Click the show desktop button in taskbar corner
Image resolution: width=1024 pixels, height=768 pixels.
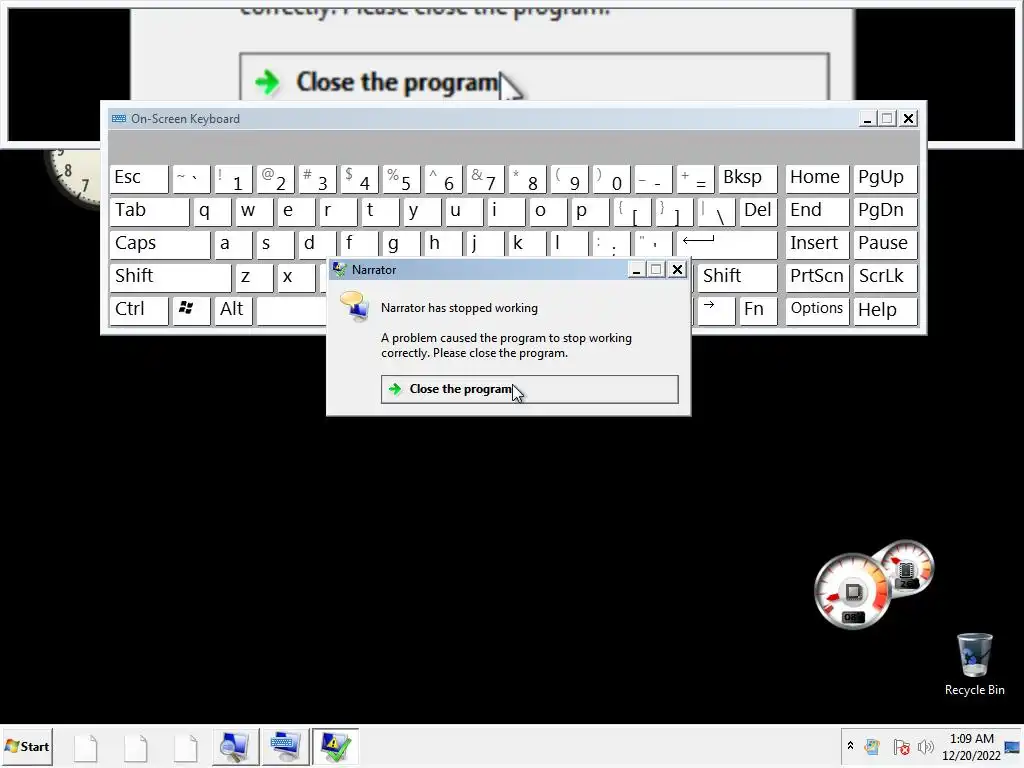coord(1014,746)
